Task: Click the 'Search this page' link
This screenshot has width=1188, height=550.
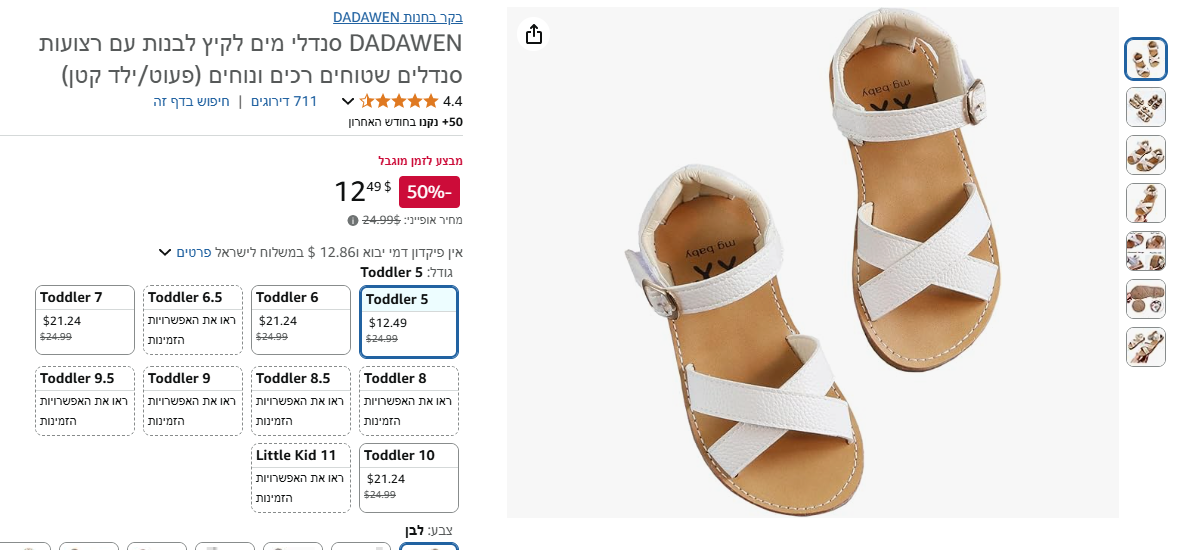Action: point(192,101)
